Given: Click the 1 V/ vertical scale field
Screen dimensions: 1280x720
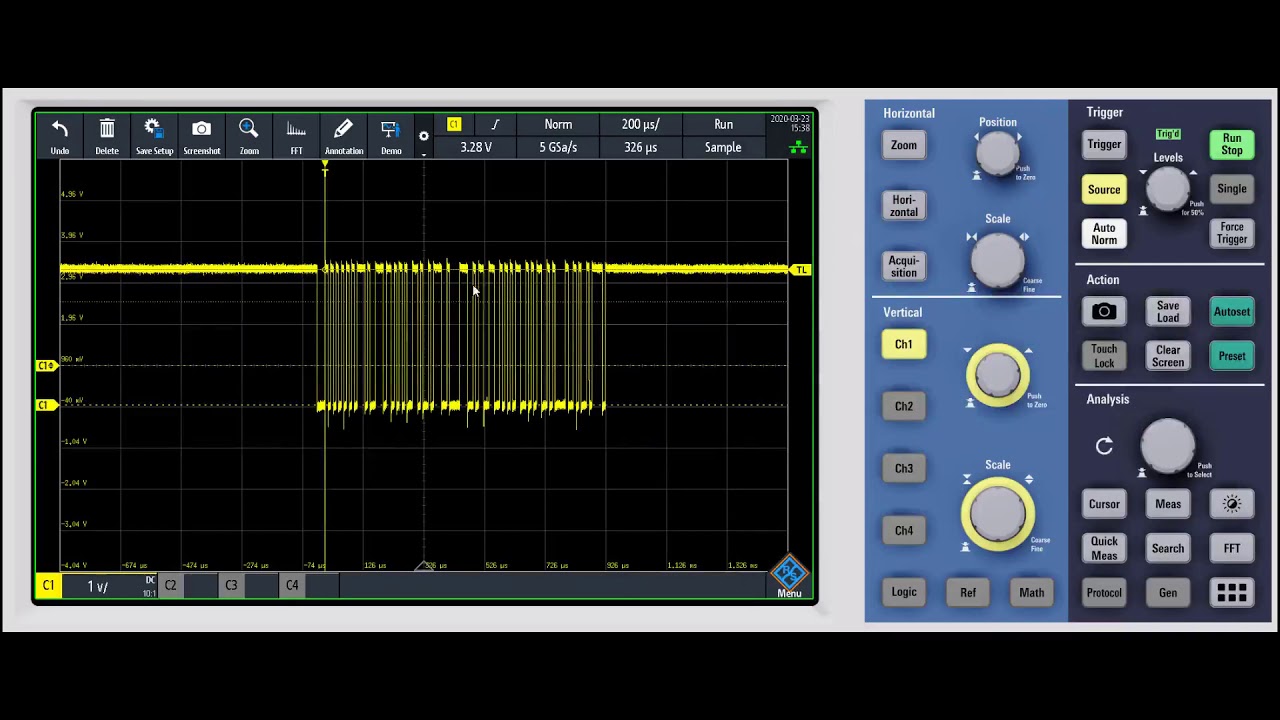Looking at the screenshot, I should [109, 586].
